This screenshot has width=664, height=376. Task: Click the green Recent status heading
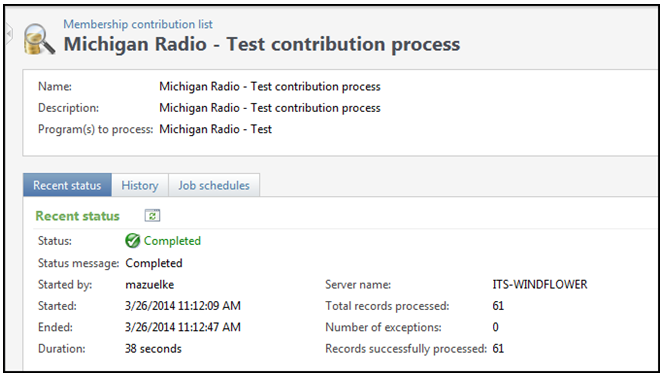(77, 216)
